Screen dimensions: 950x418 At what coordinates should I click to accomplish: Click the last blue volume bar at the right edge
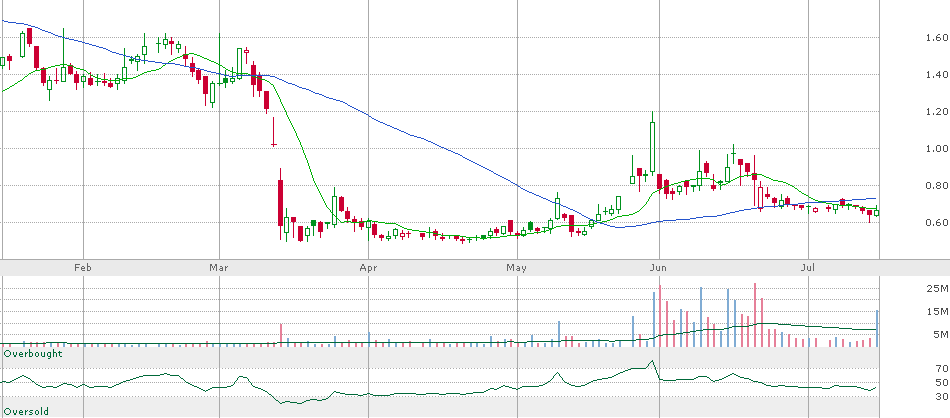click(877, 328)
